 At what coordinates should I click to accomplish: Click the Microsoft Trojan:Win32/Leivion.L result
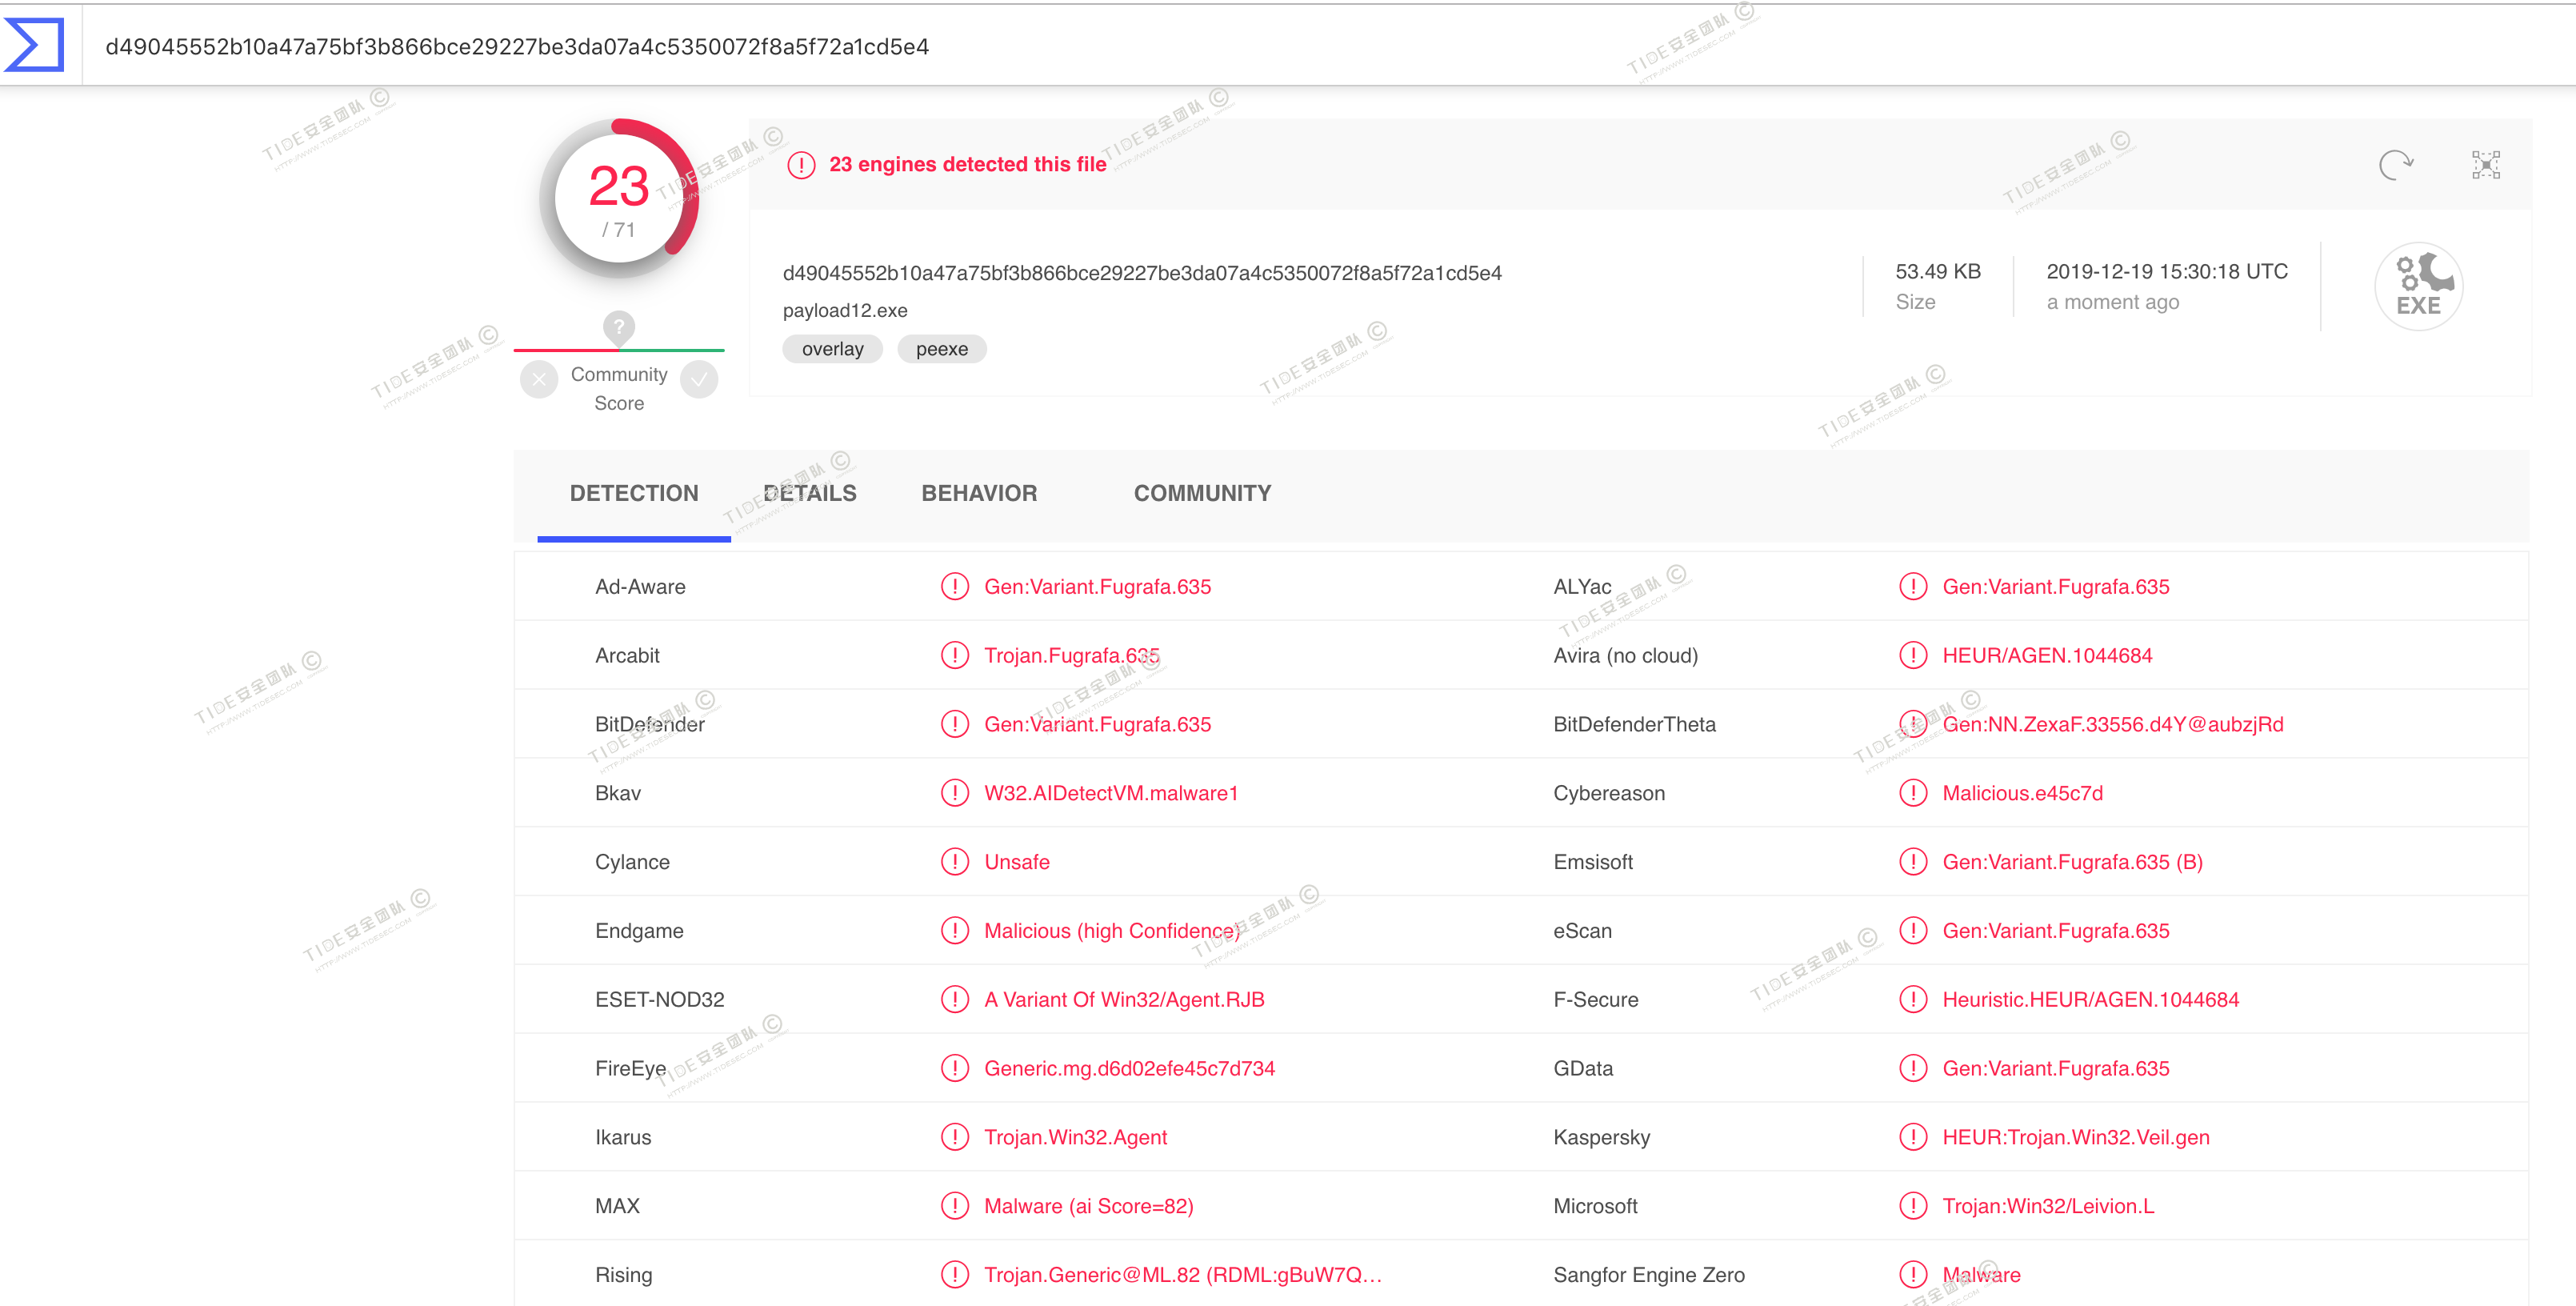(x=2047, y=1206)
